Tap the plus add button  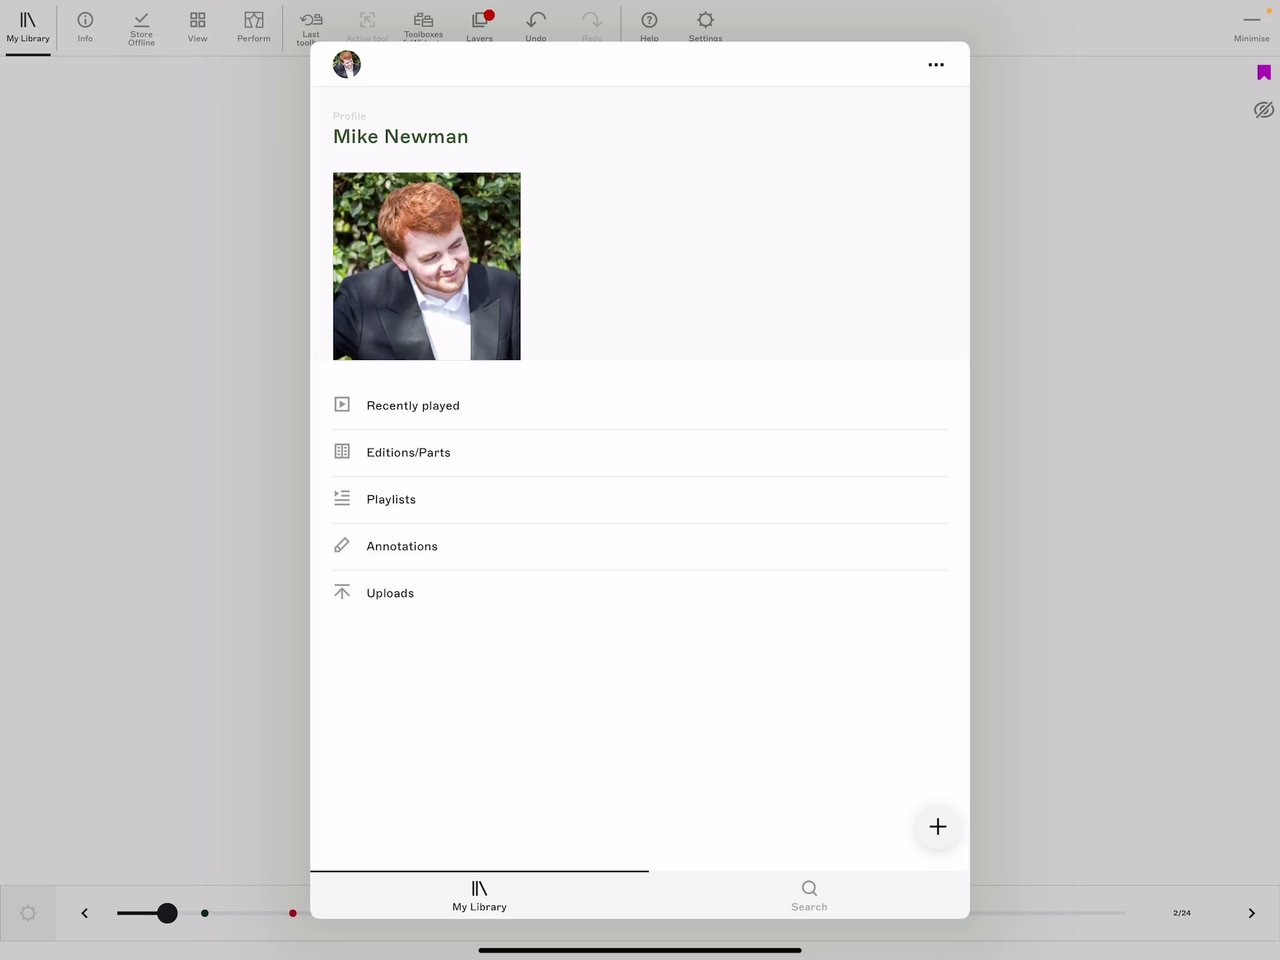(938, 827)
